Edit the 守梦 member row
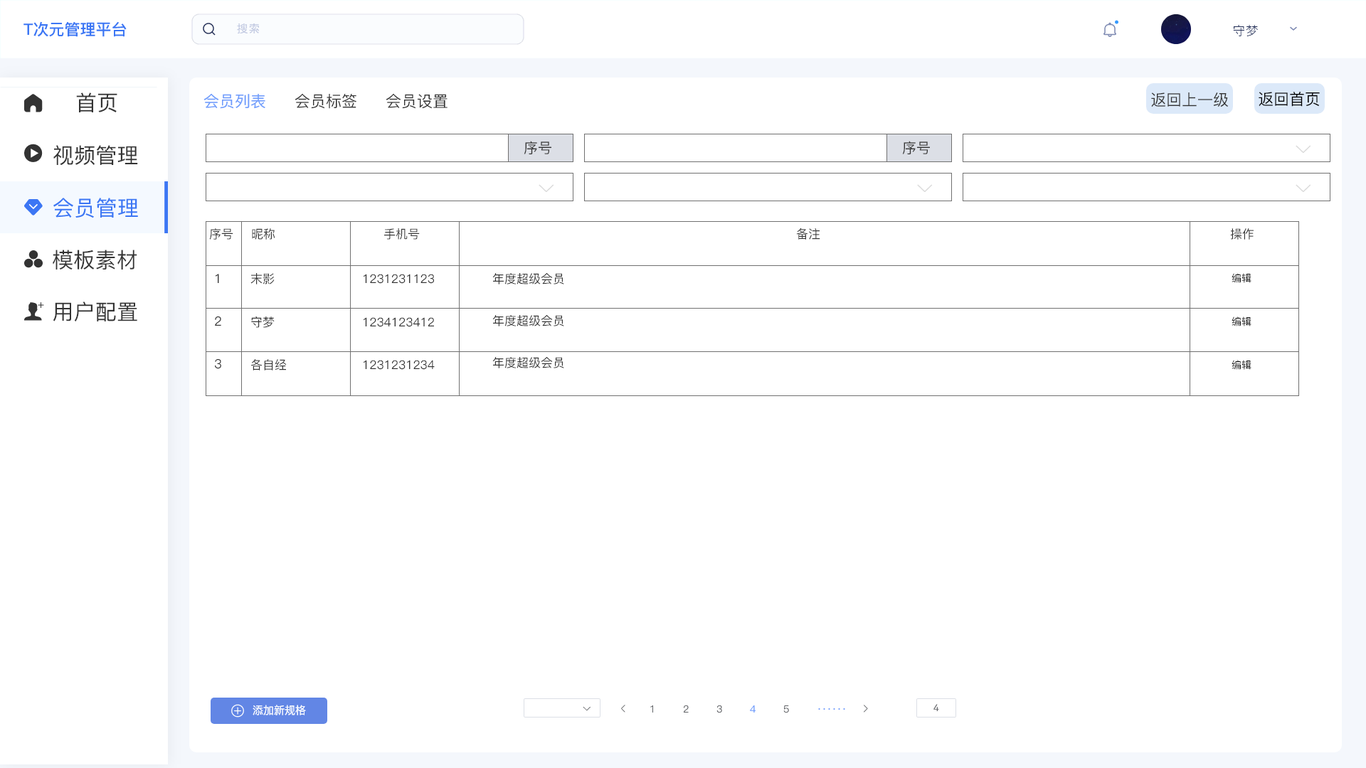This screenshot has height=768, width=1366. click(1242, 322)
